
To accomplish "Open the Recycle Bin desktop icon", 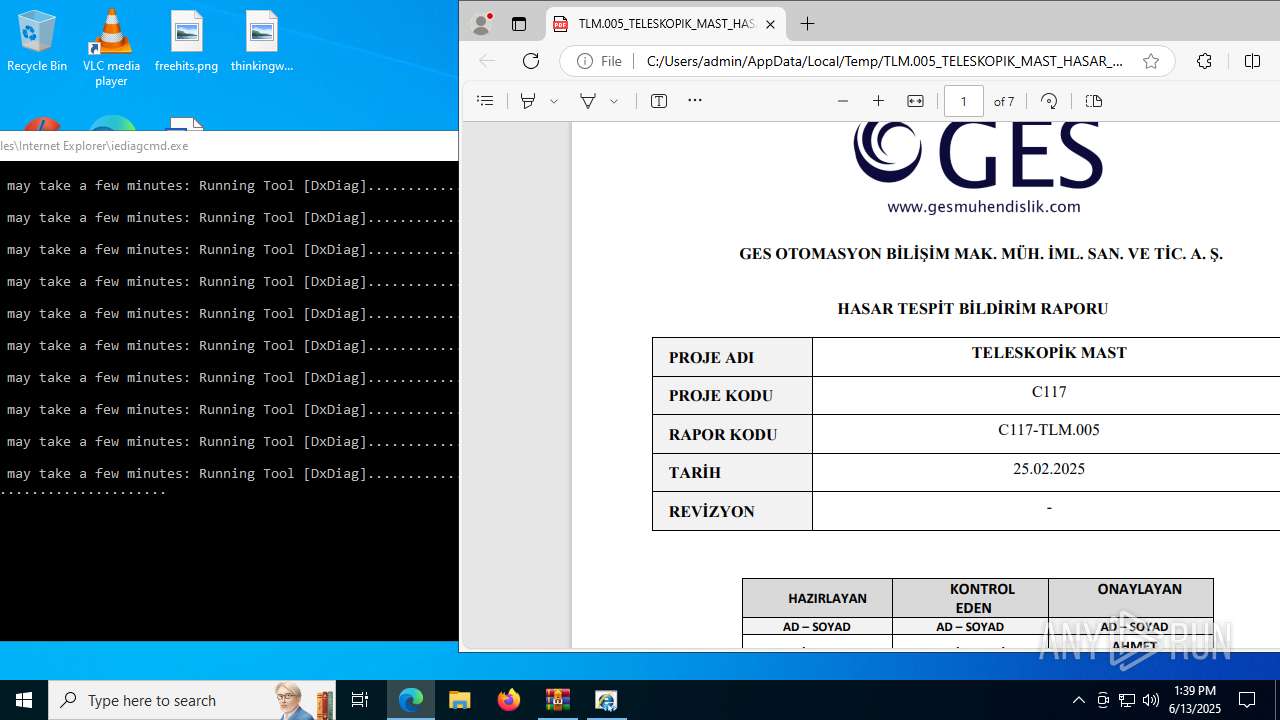I will point(37,41).
